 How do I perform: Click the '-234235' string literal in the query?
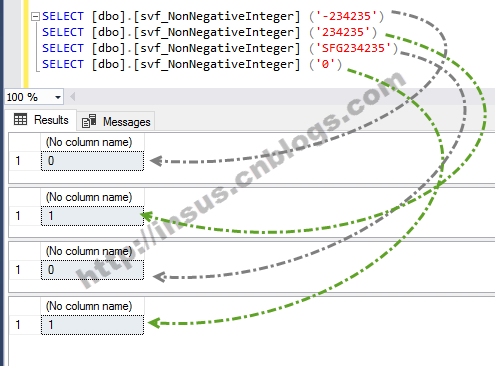point(346,16)
